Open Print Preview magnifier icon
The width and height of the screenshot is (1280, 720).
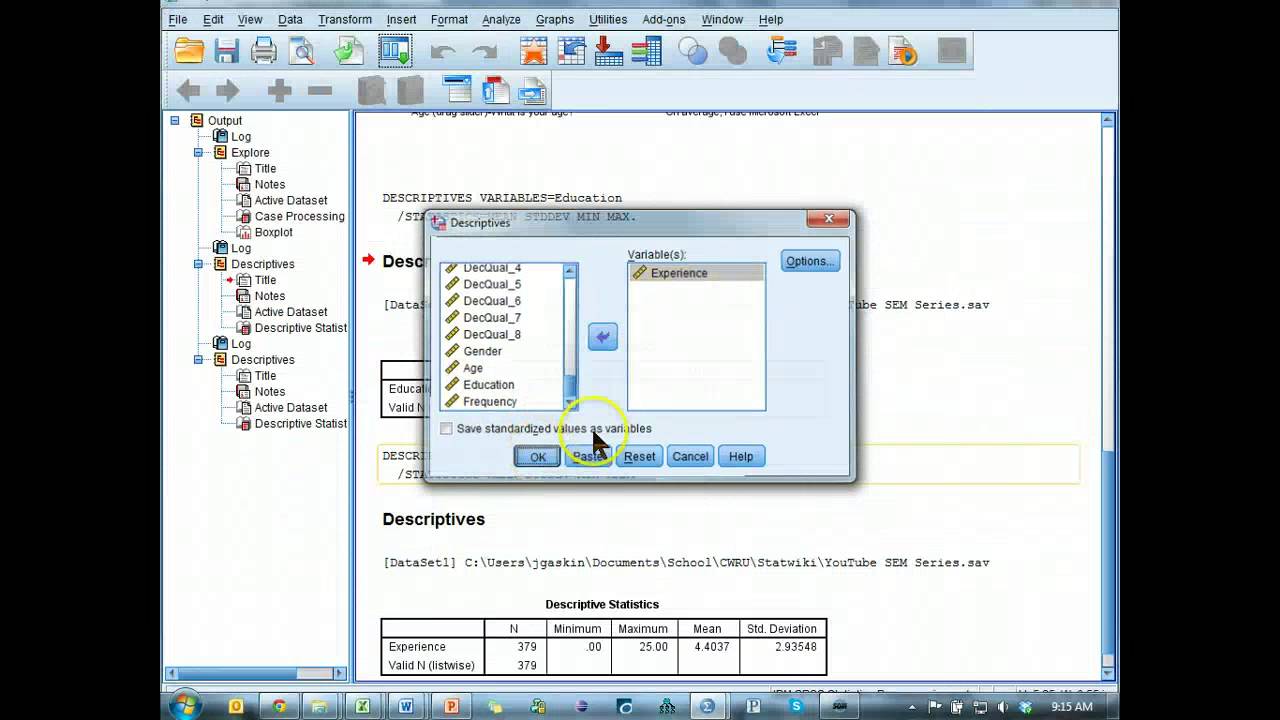tap(301, 51)
